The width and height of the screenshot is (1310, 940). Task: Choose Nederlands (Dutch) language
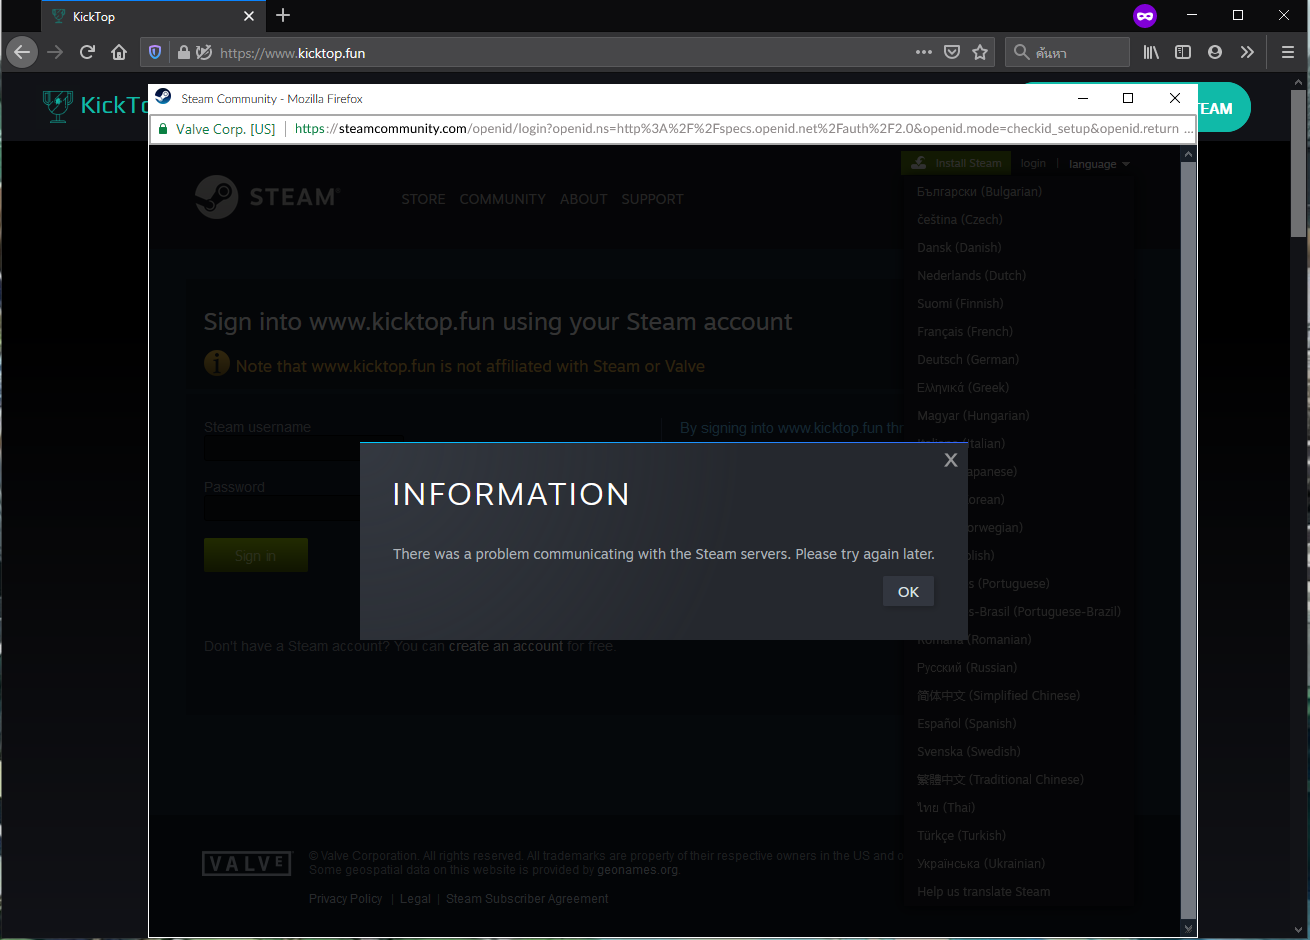(x=971, y=275)
